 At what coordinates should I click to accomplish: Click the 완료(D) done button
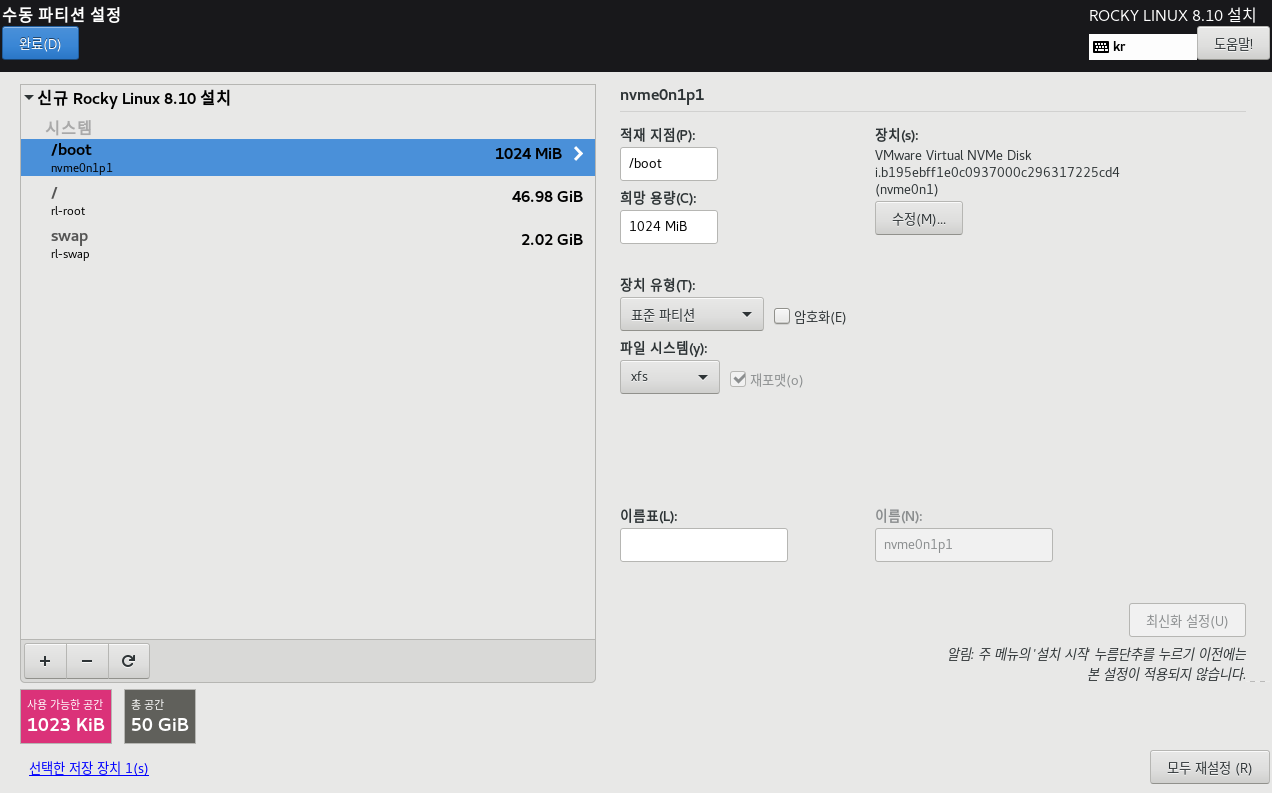40,44
